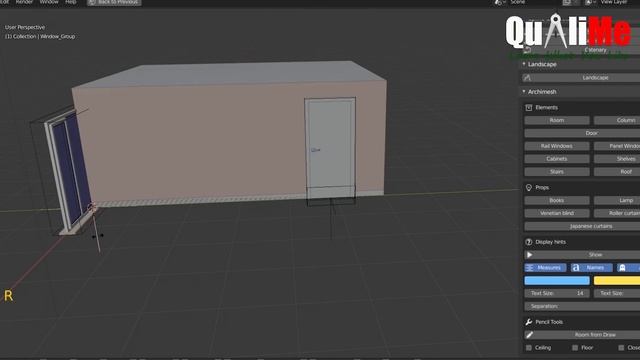Open the yellow names color swatch
This screenshot has height=360, width=640.
click(617, 280)
